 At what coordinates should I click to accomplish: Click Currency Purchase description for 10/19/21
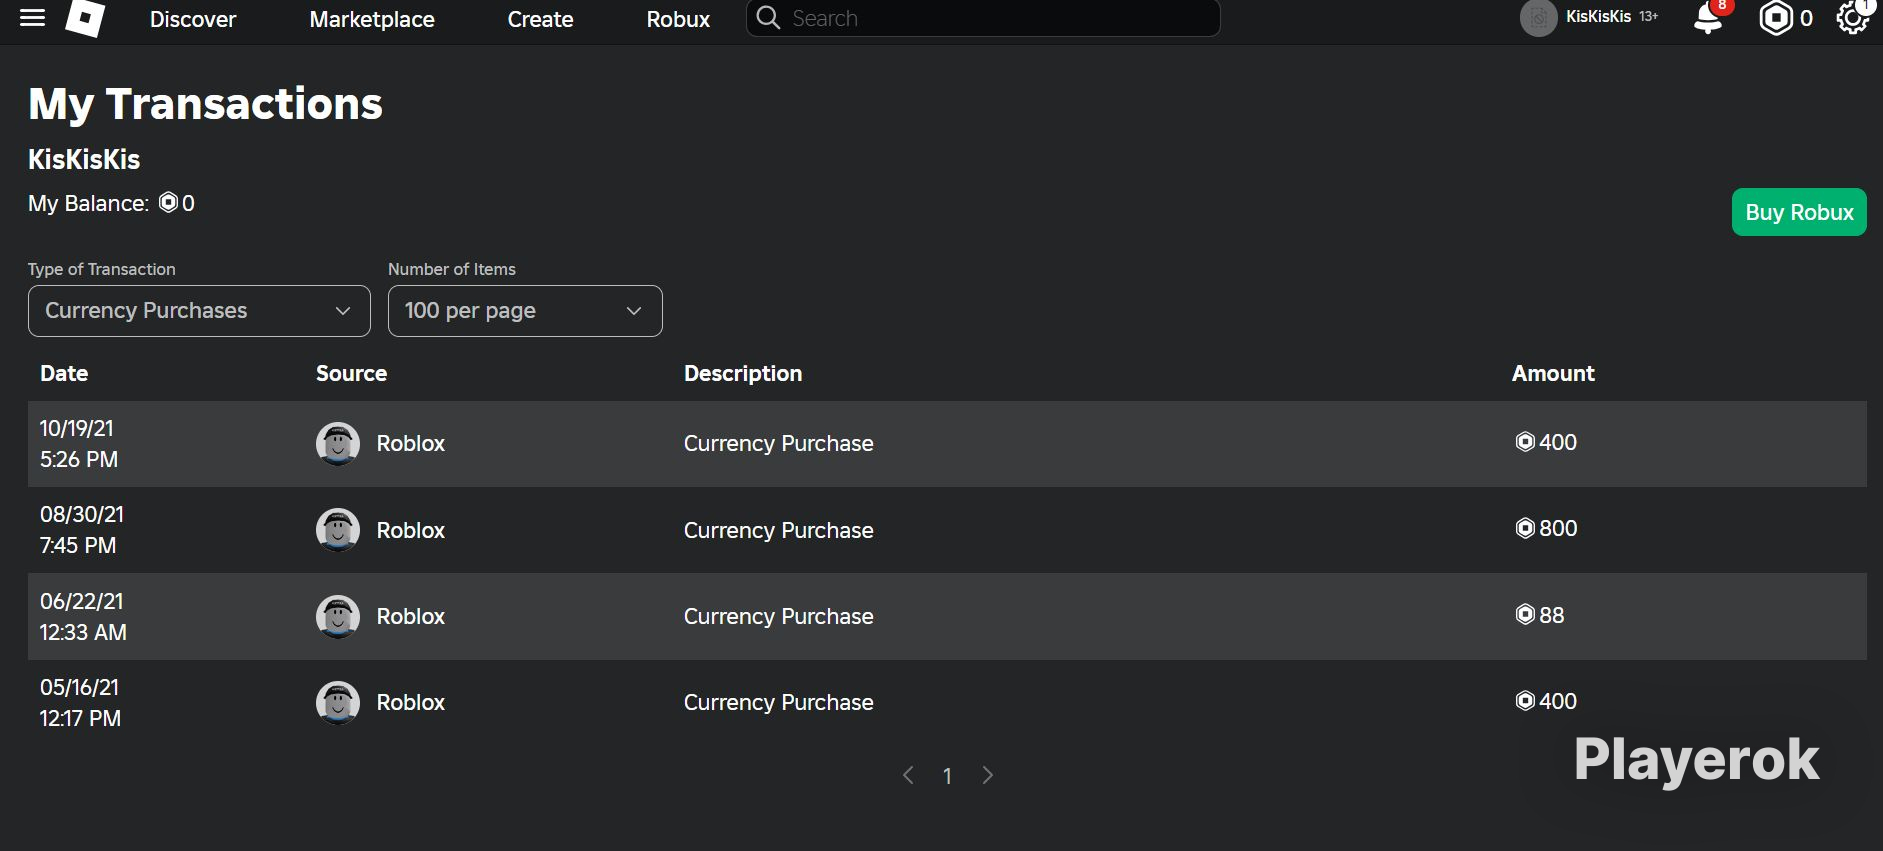coord(778,443)
